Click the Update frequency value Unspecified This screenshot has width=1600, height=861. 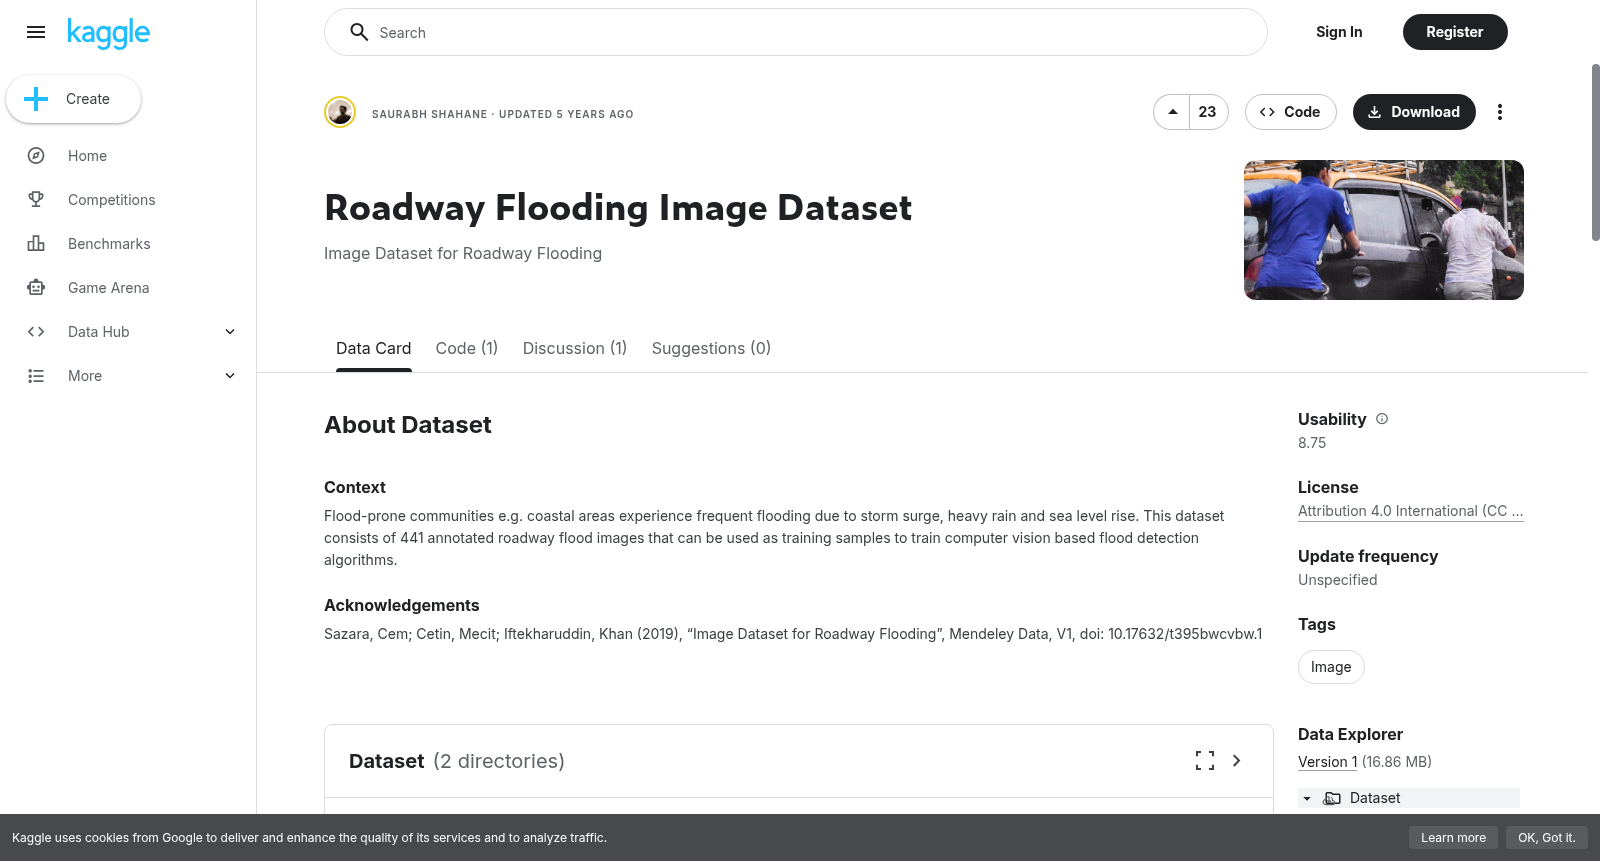(x=1338, y=580)
